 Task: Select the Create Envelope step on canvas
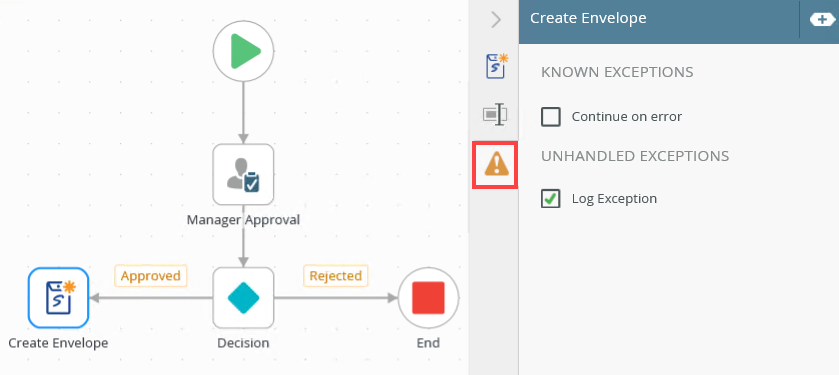pos(58,297)
